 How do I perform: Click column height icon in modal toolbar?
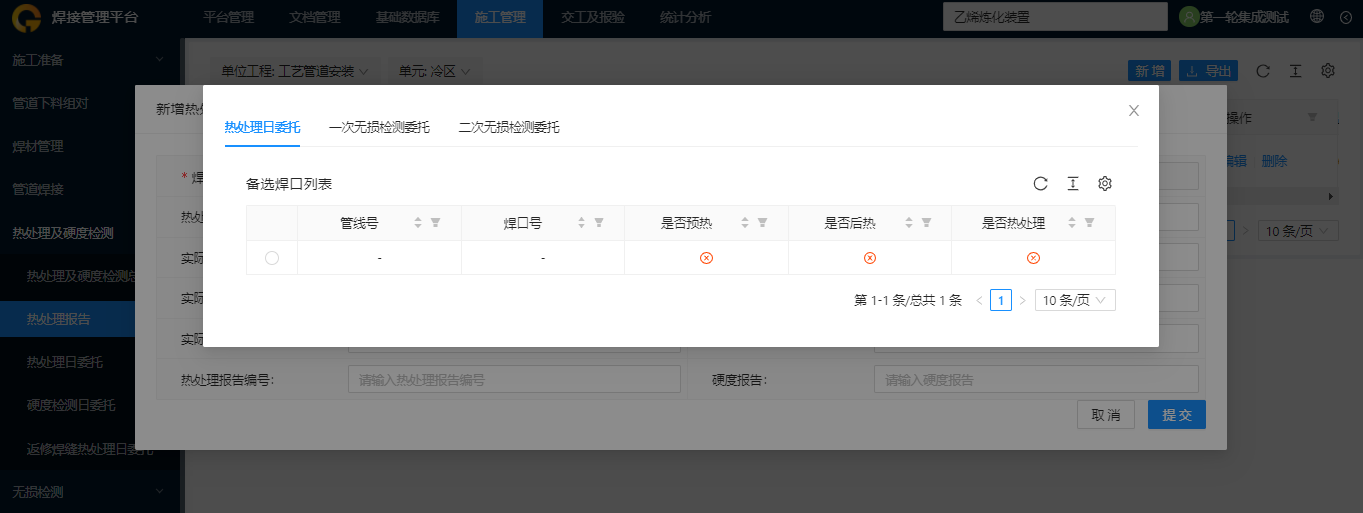1072,184
